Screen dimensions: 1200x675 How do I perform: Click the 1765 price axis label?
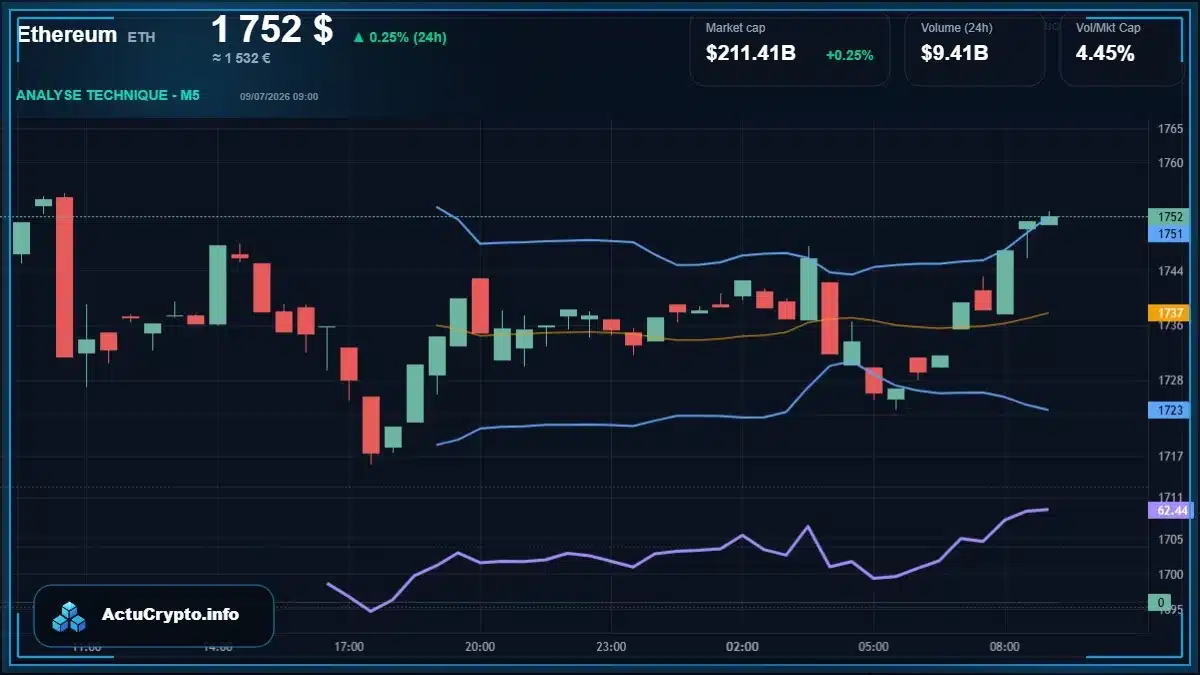(x=1170, y=130)
